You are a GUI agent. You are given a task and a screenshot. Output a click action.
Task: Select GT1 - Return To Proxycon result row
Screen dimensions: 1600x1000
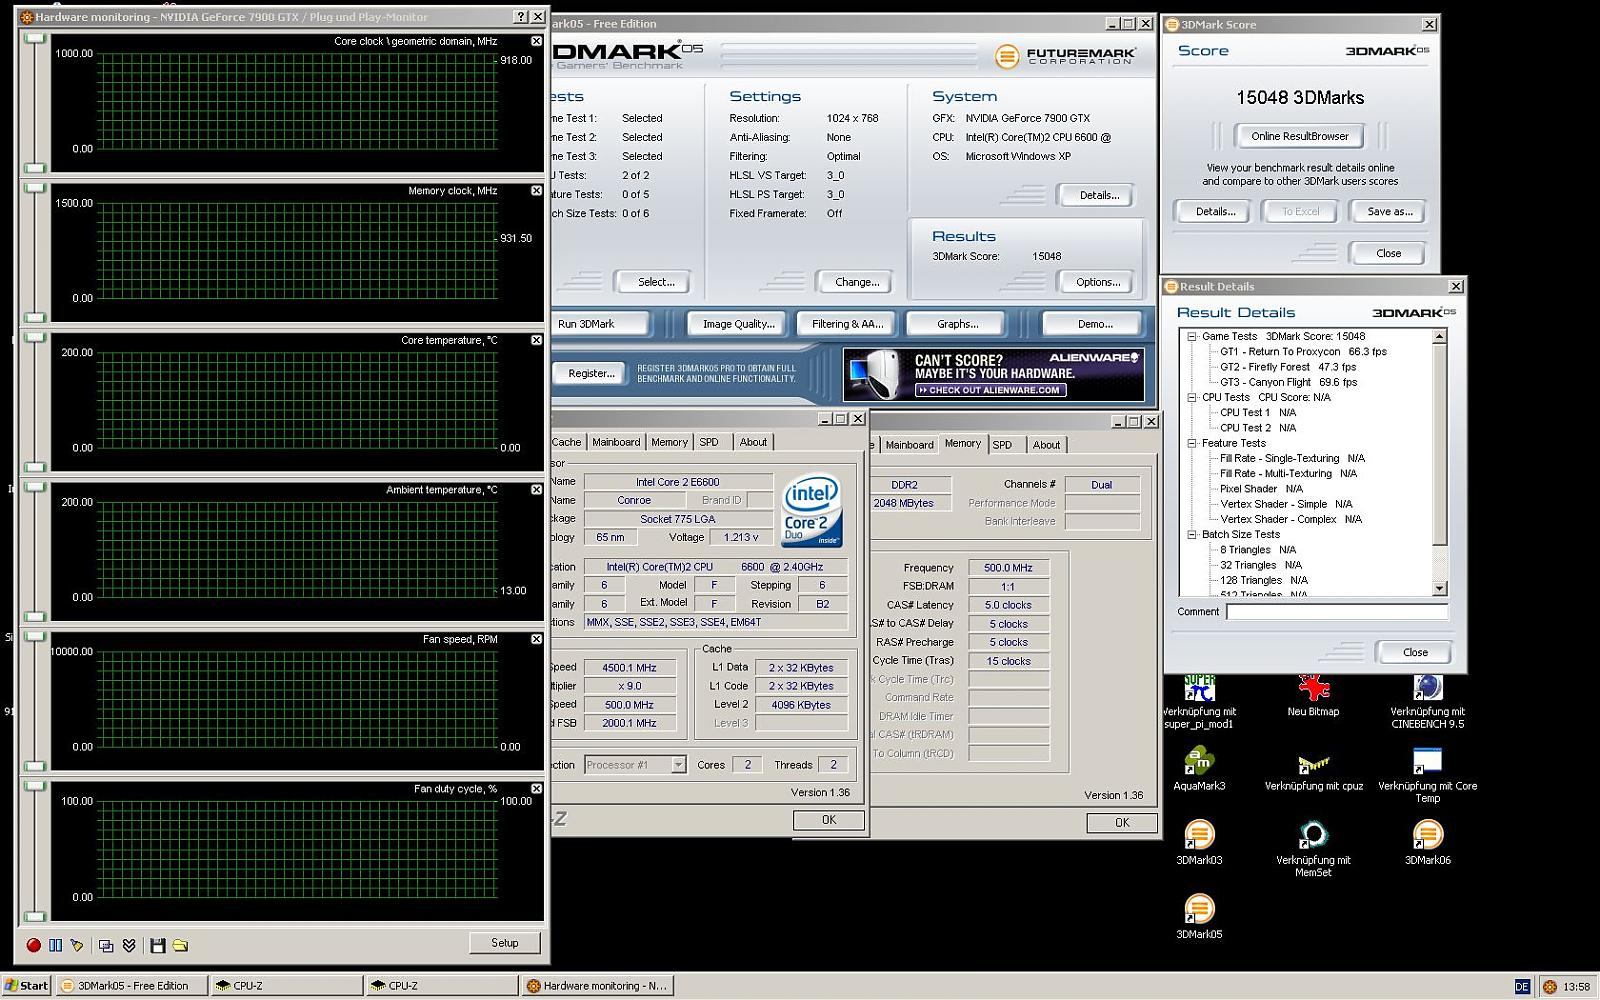[1303, 352]
